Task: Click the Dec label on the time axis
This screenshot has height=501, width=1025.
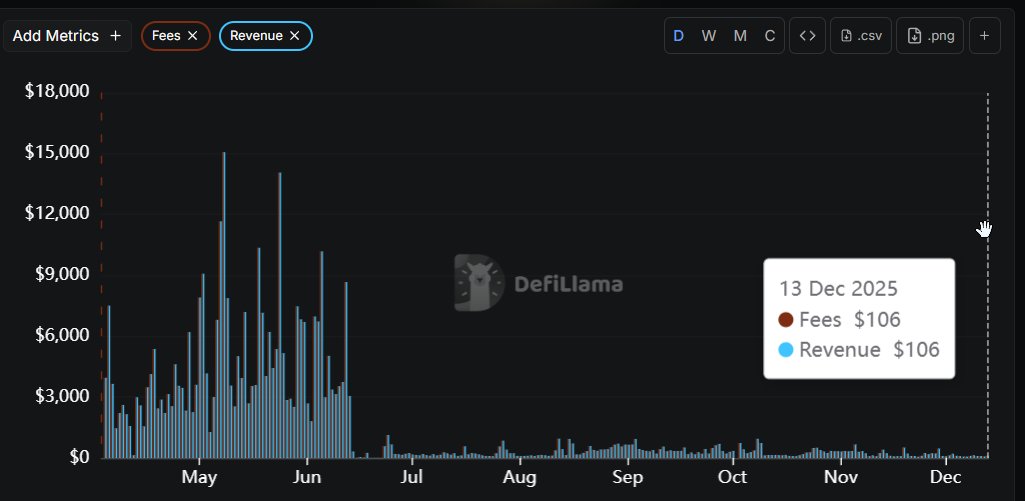Action: pos(946,477)
